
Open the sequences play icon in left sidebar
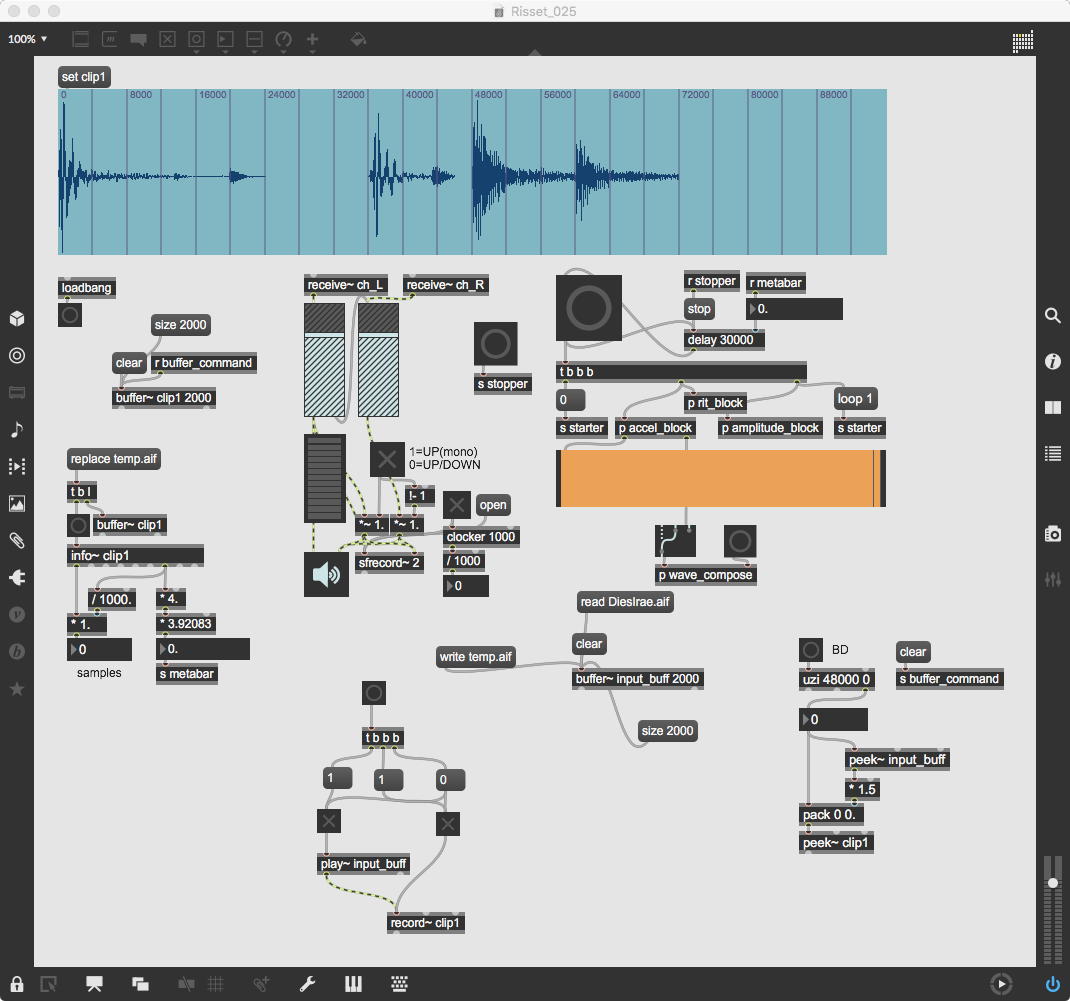(x=17, y=467)
